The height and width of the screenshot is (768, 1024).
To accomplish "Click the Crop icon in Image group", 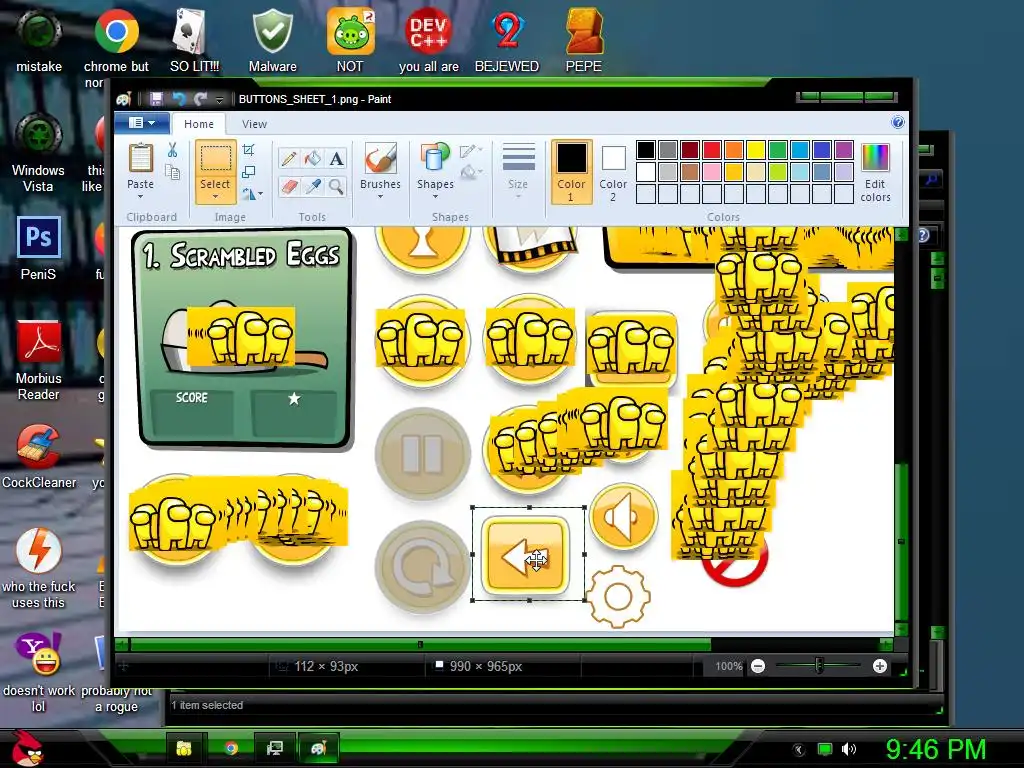I will point(249,150).
